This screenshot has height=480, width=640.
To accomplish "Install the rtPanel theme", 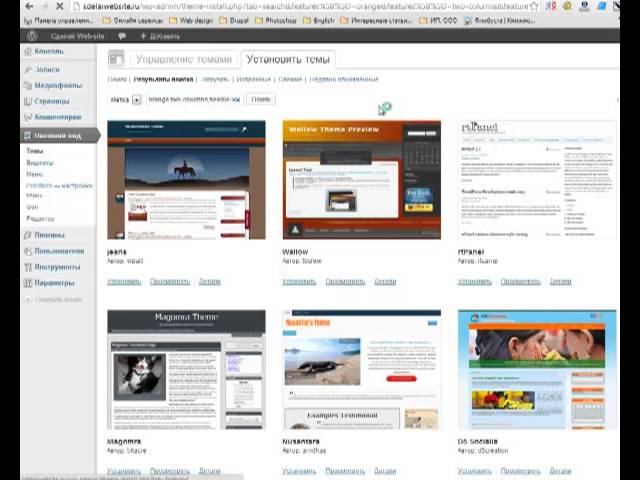I will 475,282.
